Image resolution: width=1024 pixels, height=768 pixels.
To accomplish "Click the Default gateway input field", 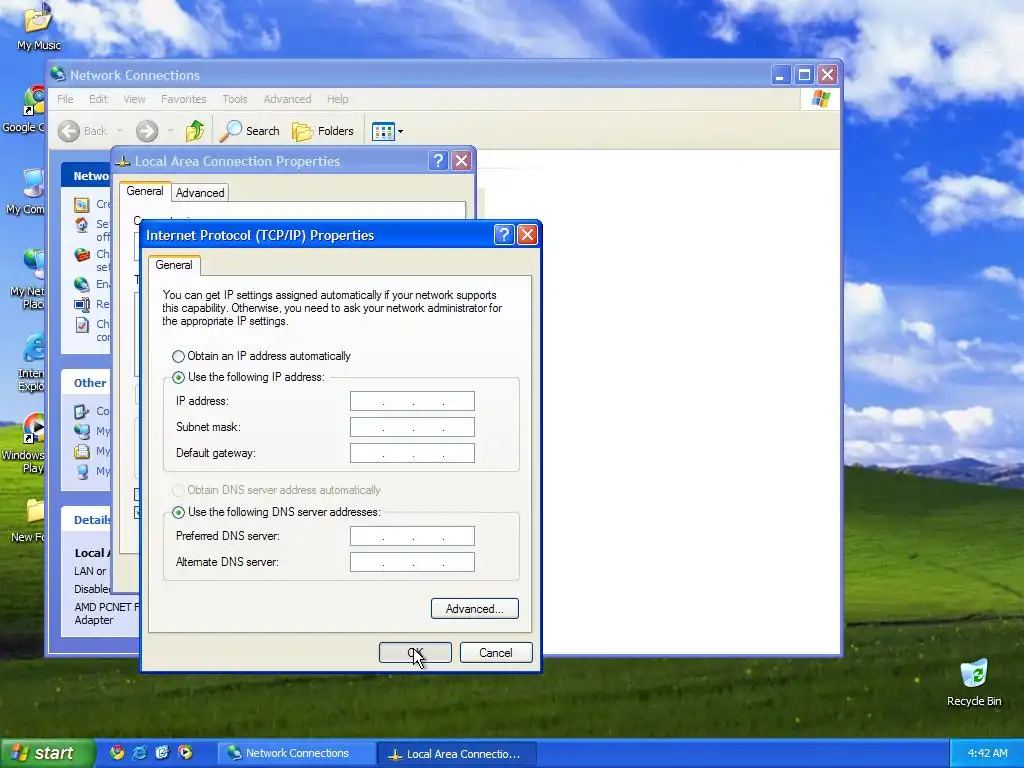I will coord(412,453).
